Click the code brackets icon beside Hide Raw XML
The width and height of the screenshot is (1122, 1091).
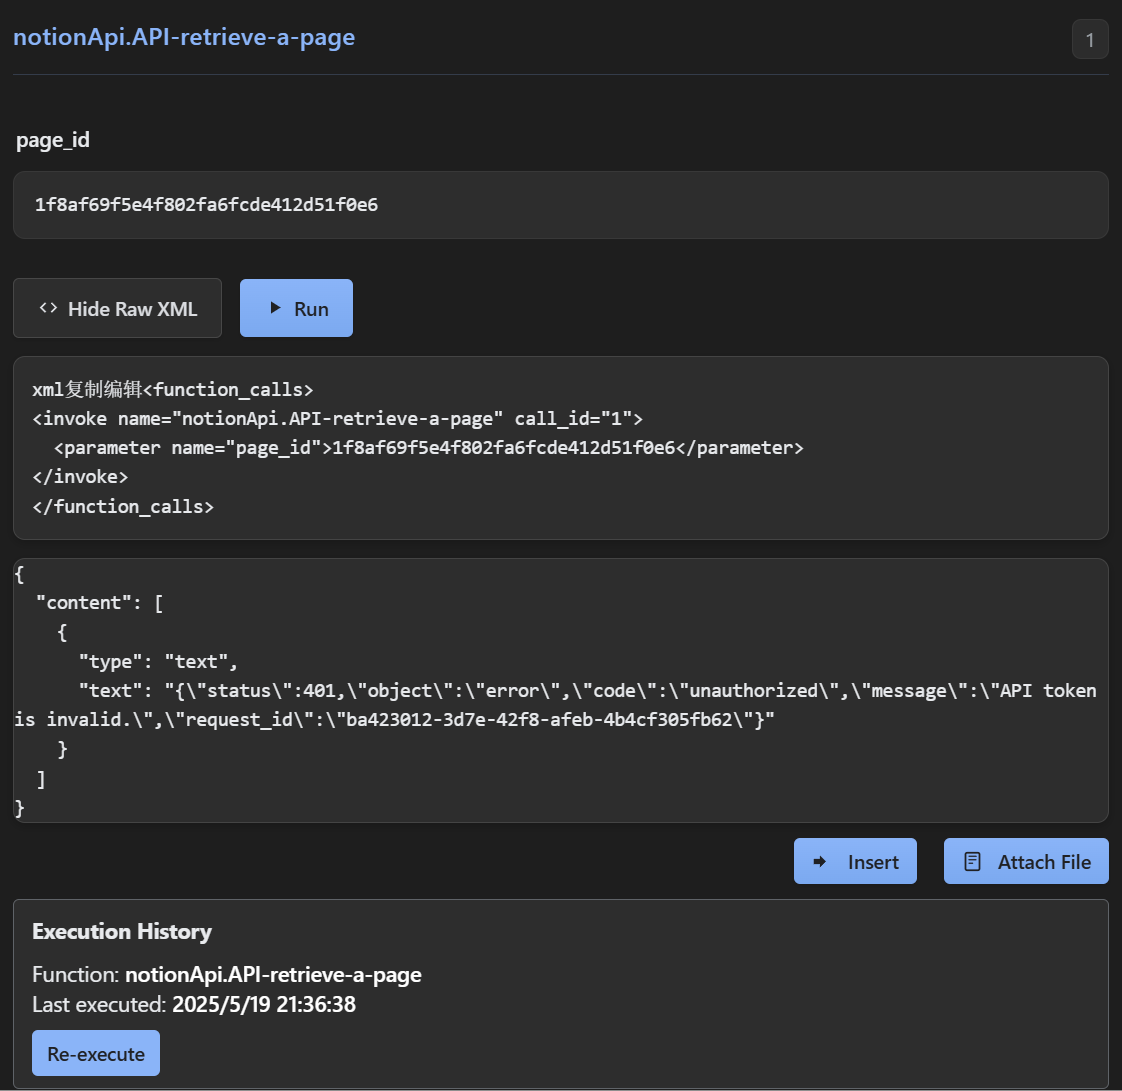click(x=48, y=308)
